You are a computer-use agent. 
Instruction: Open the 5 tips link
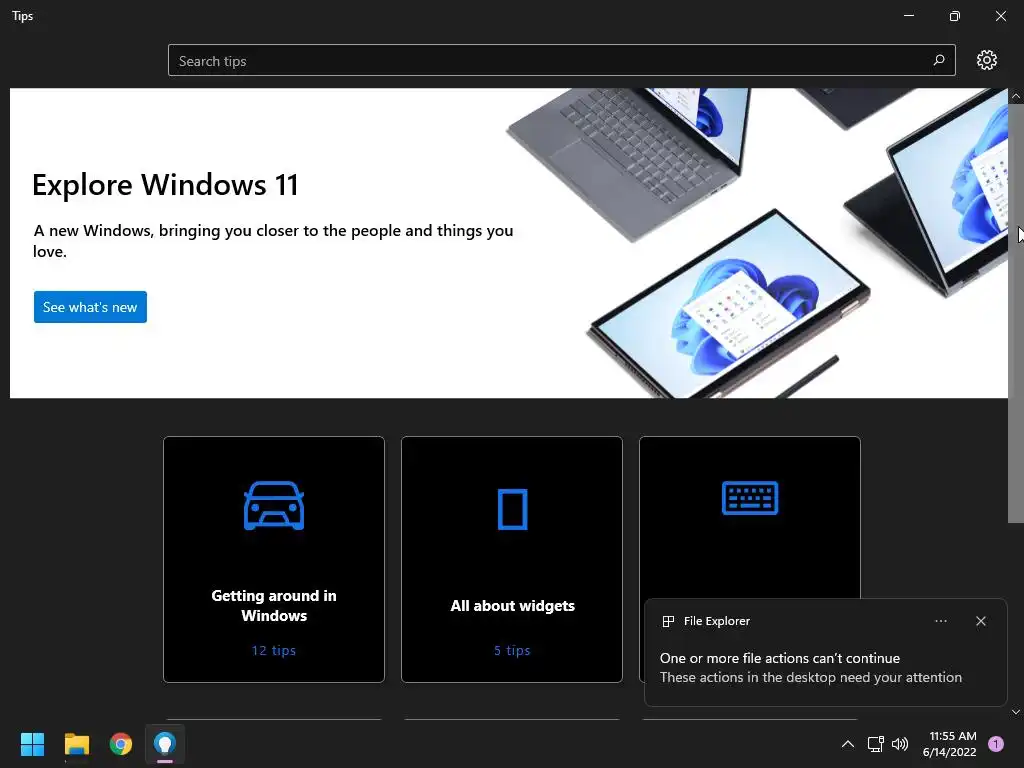512,650
